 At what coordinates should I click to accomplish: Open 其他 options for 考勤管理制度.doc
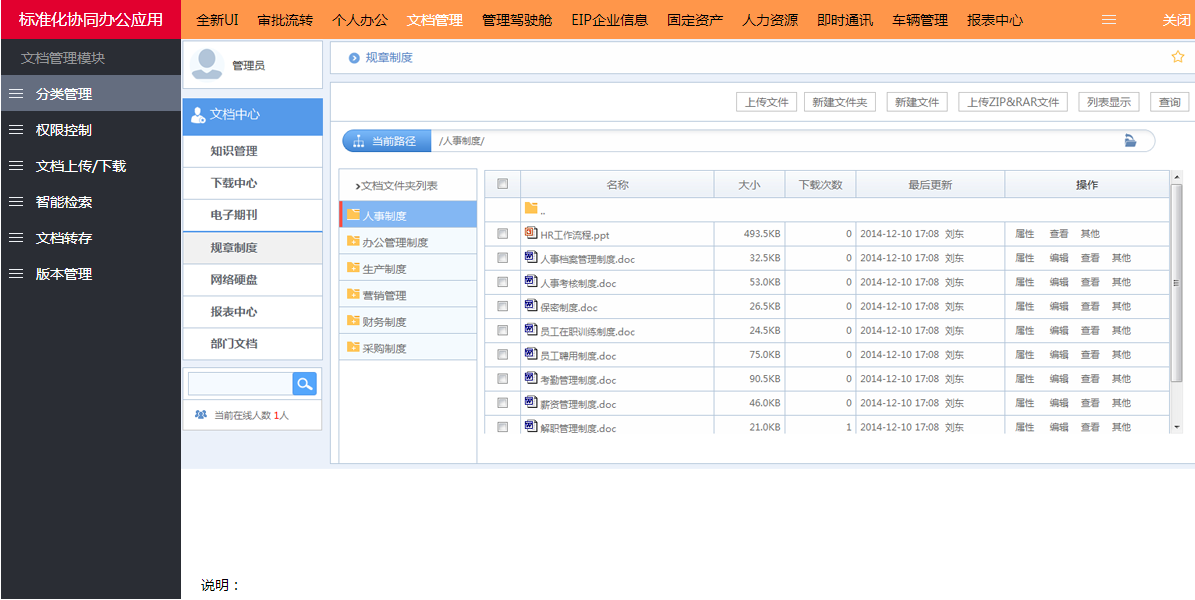pos(1121,379)
